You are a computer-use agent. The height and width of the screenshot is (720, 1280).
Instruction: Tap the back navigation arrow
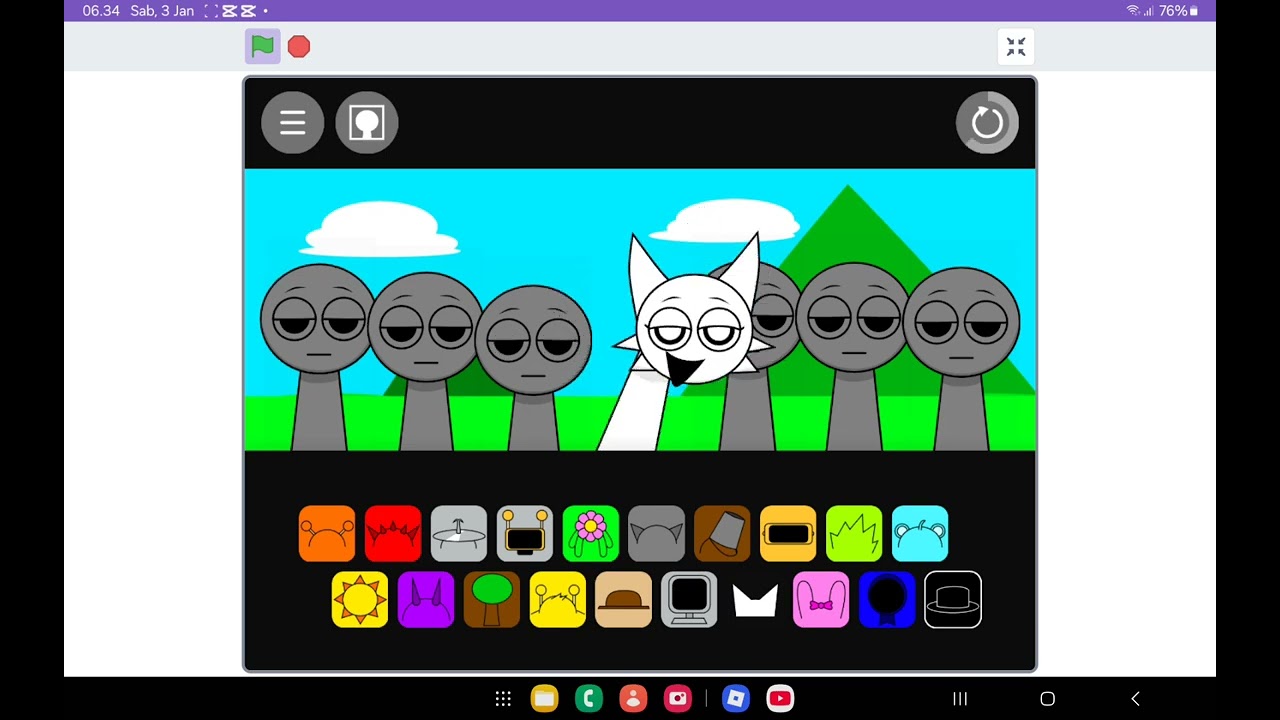[x=1135, y=699]
